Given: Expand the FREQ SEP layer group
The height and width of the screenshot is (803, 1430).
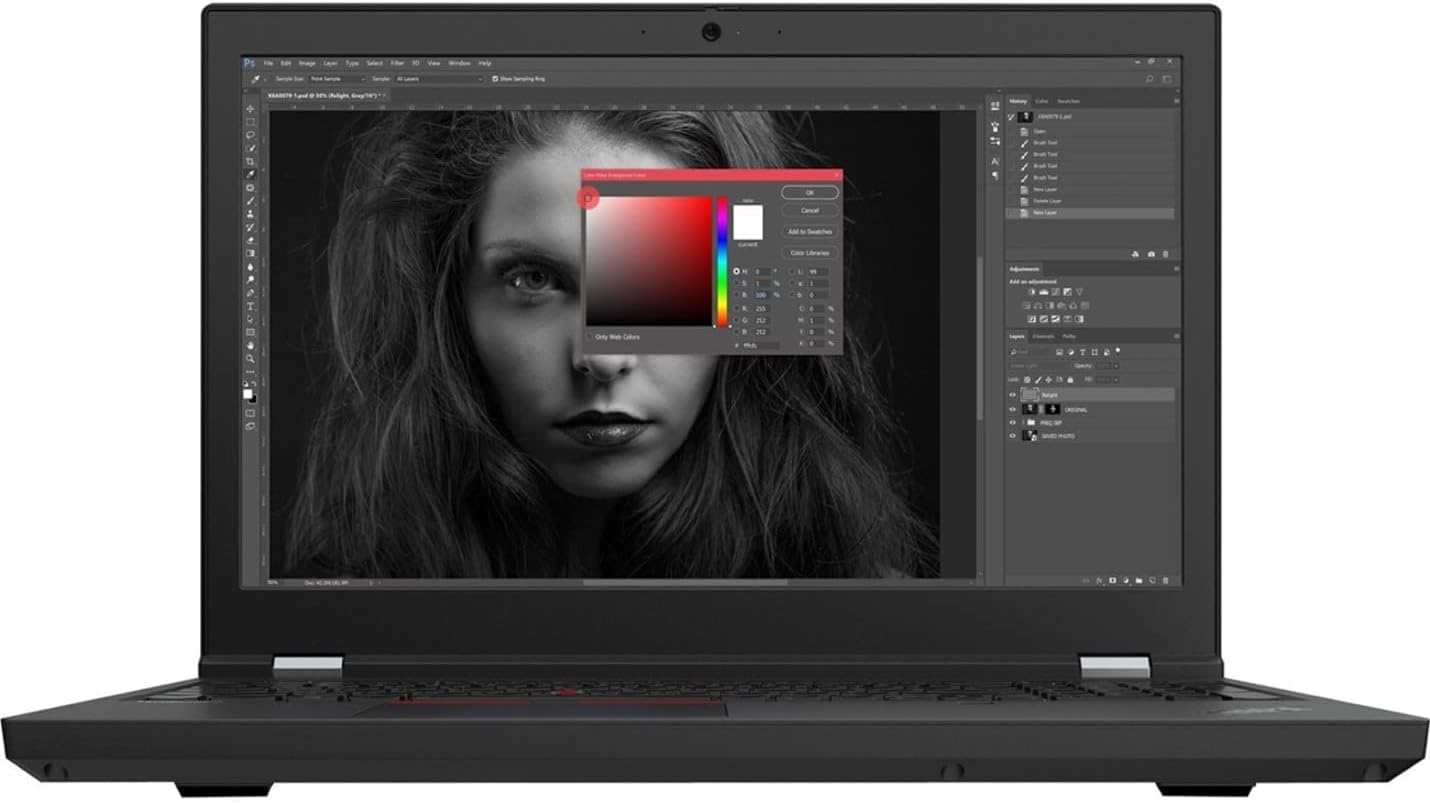Looking at the screenshot, I should 1023,422.
